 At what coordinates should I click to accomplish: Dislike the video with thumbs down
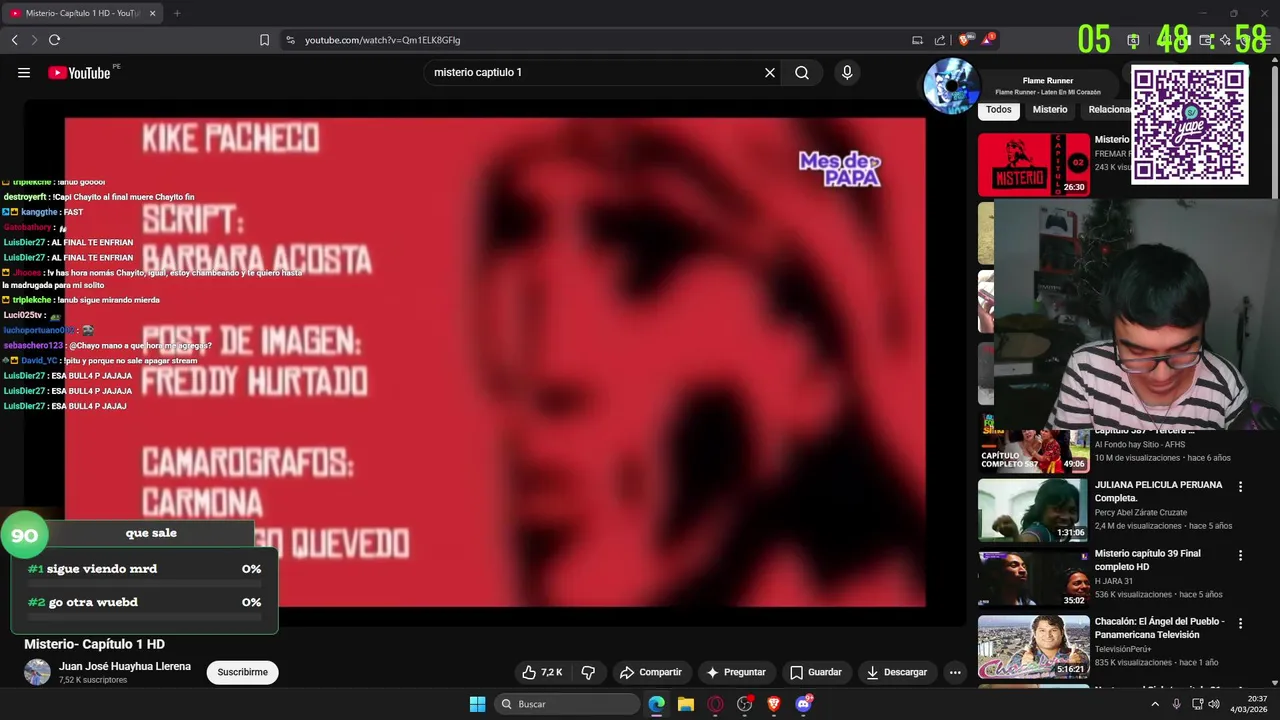click(x=588, y=672)
